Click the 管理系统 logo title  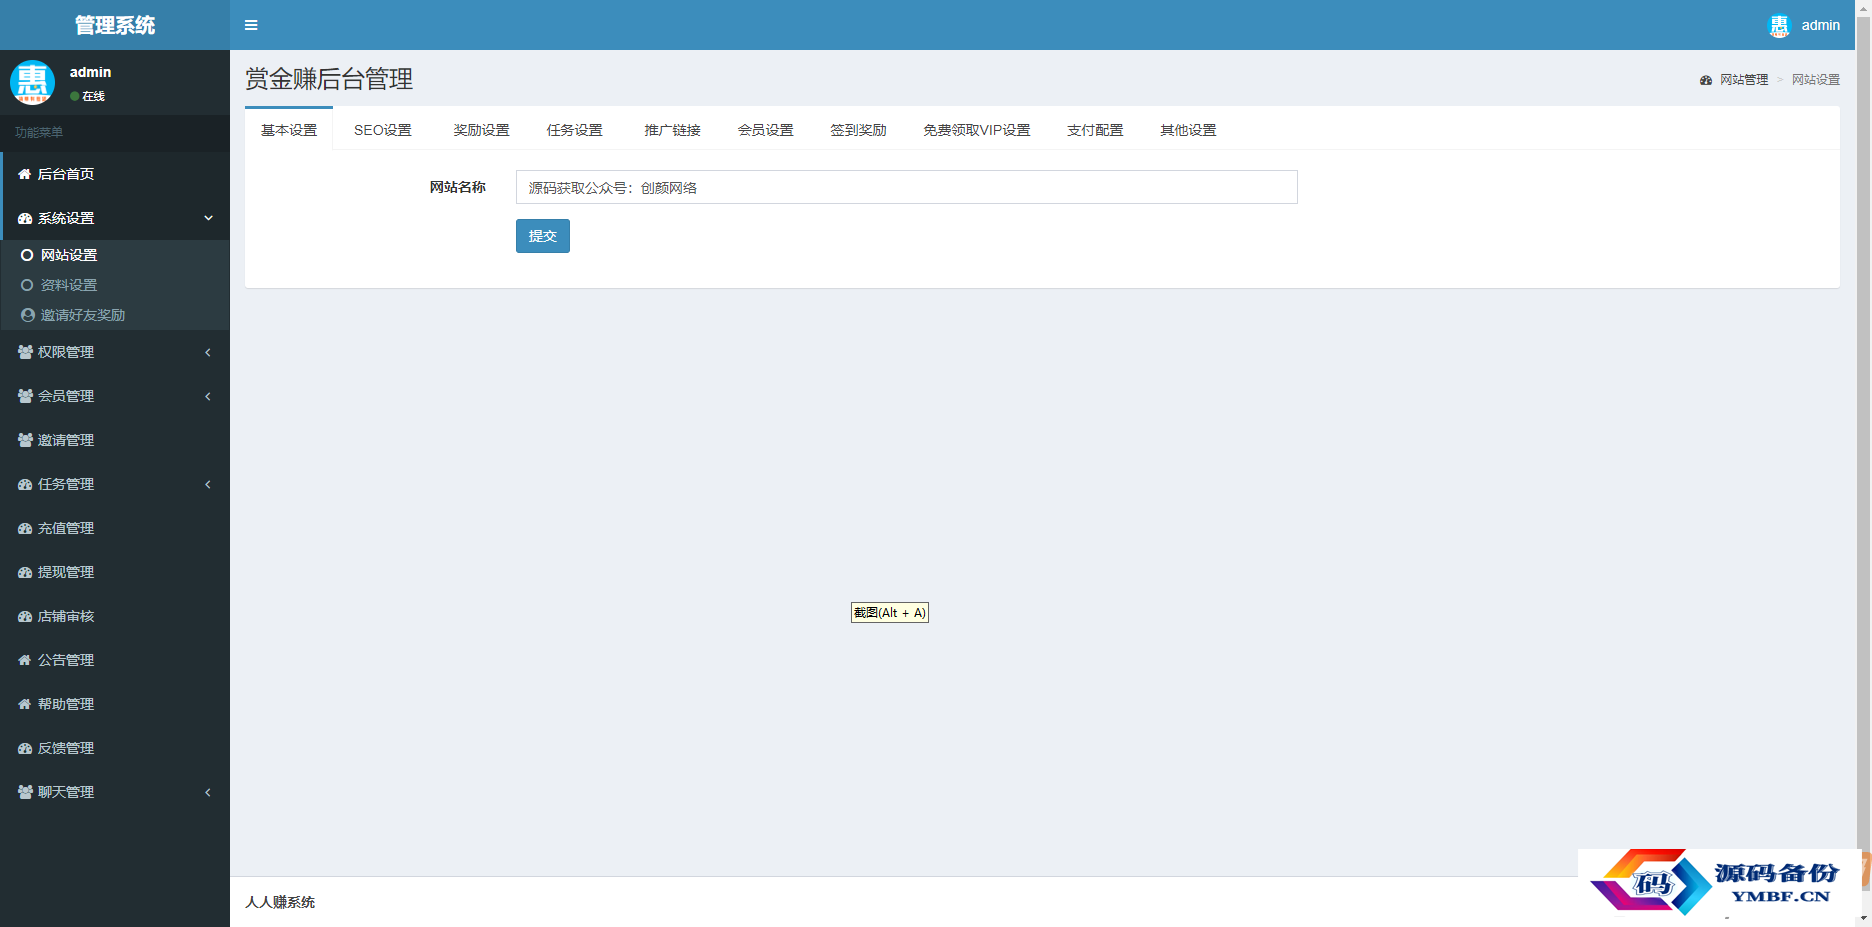[x=115, y=25]
